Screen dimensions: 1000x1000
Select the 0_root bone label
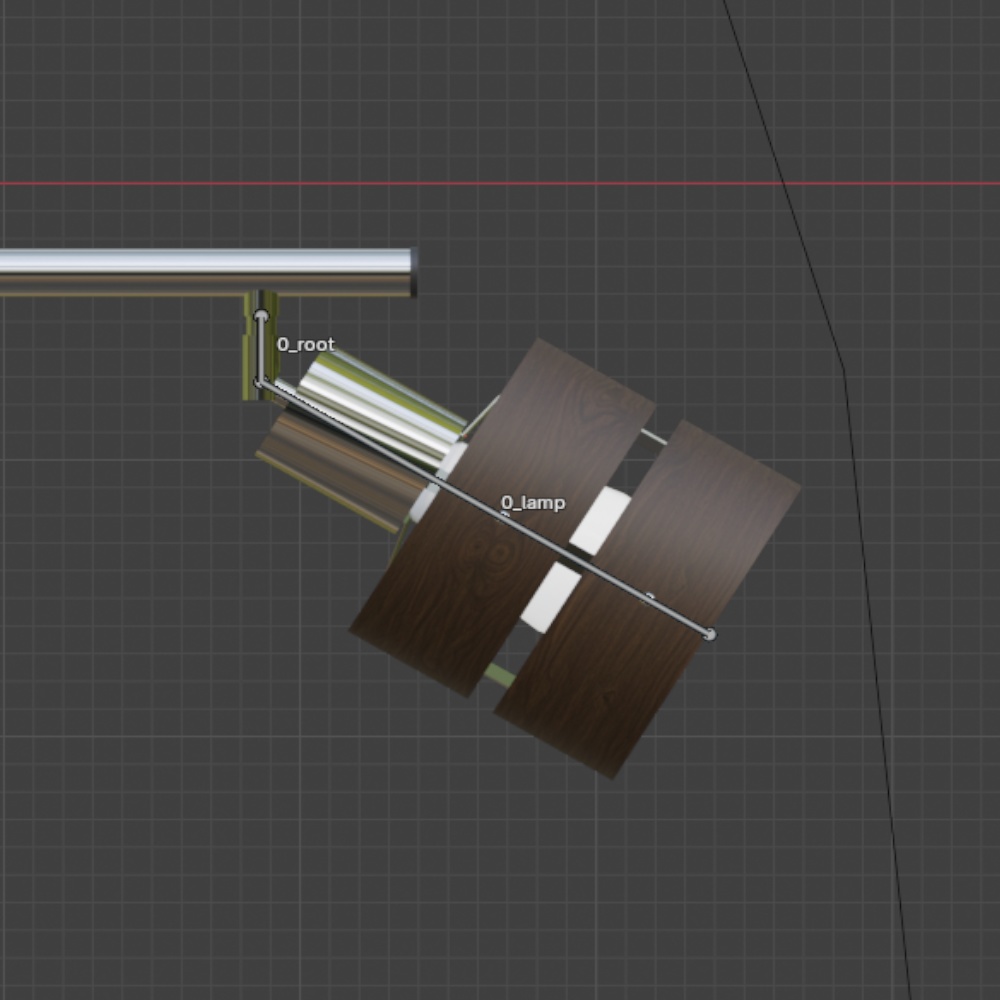[x=305, y=345]
